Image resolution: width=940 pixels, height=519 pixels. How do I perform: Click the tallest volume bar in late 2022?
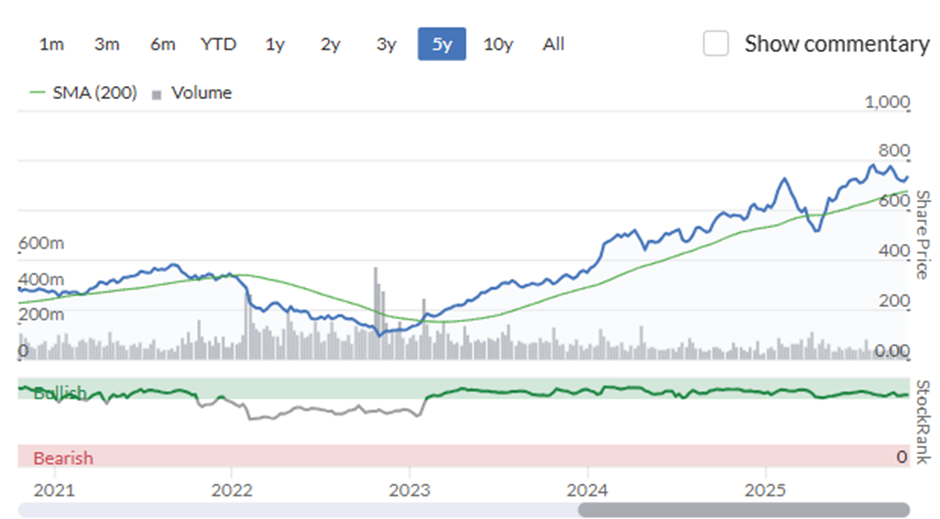(376, 313)
